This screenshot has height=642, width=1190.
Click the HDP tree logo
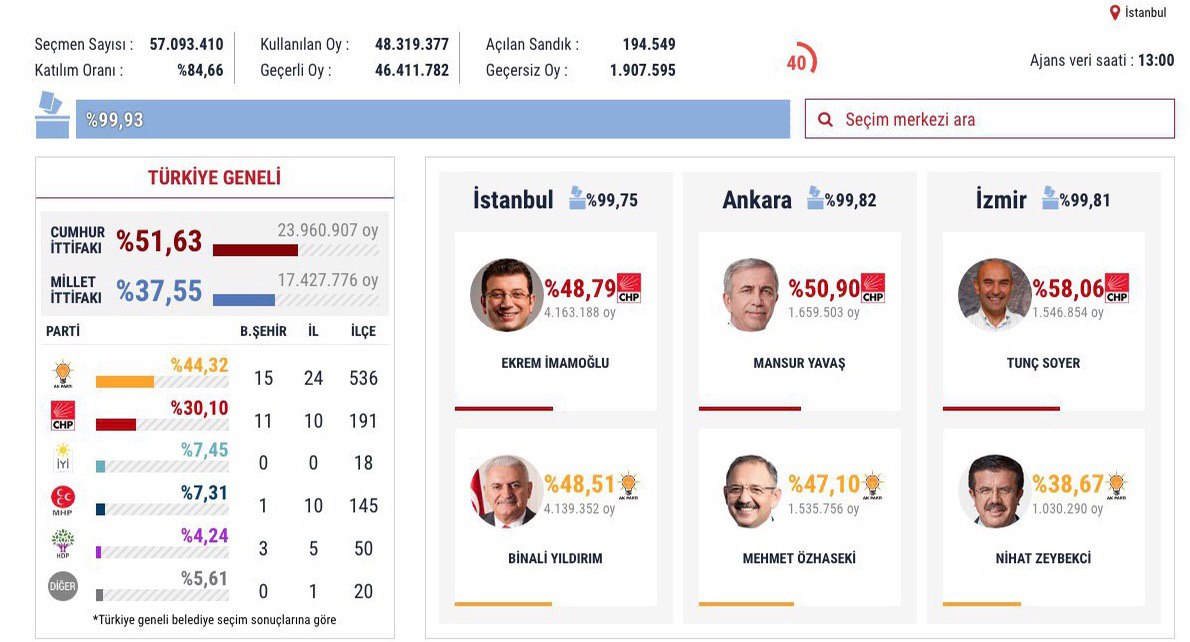coord(62,543)
